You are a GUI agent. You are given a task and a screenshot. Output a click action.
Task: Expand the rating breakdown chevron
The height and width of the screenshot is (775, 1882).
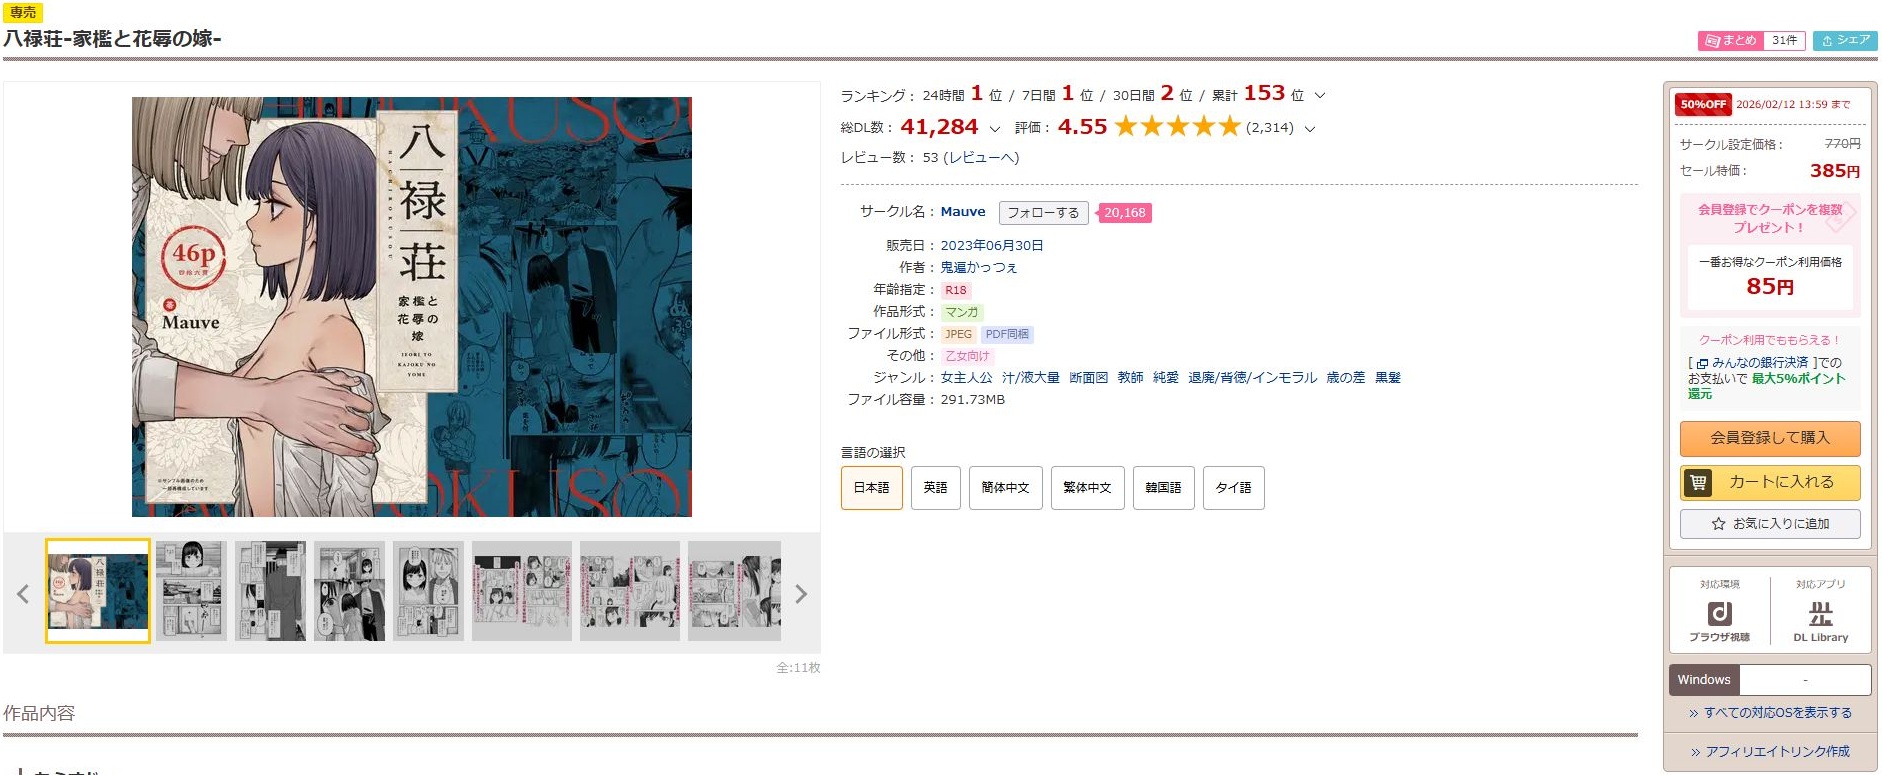point(1310,129)
